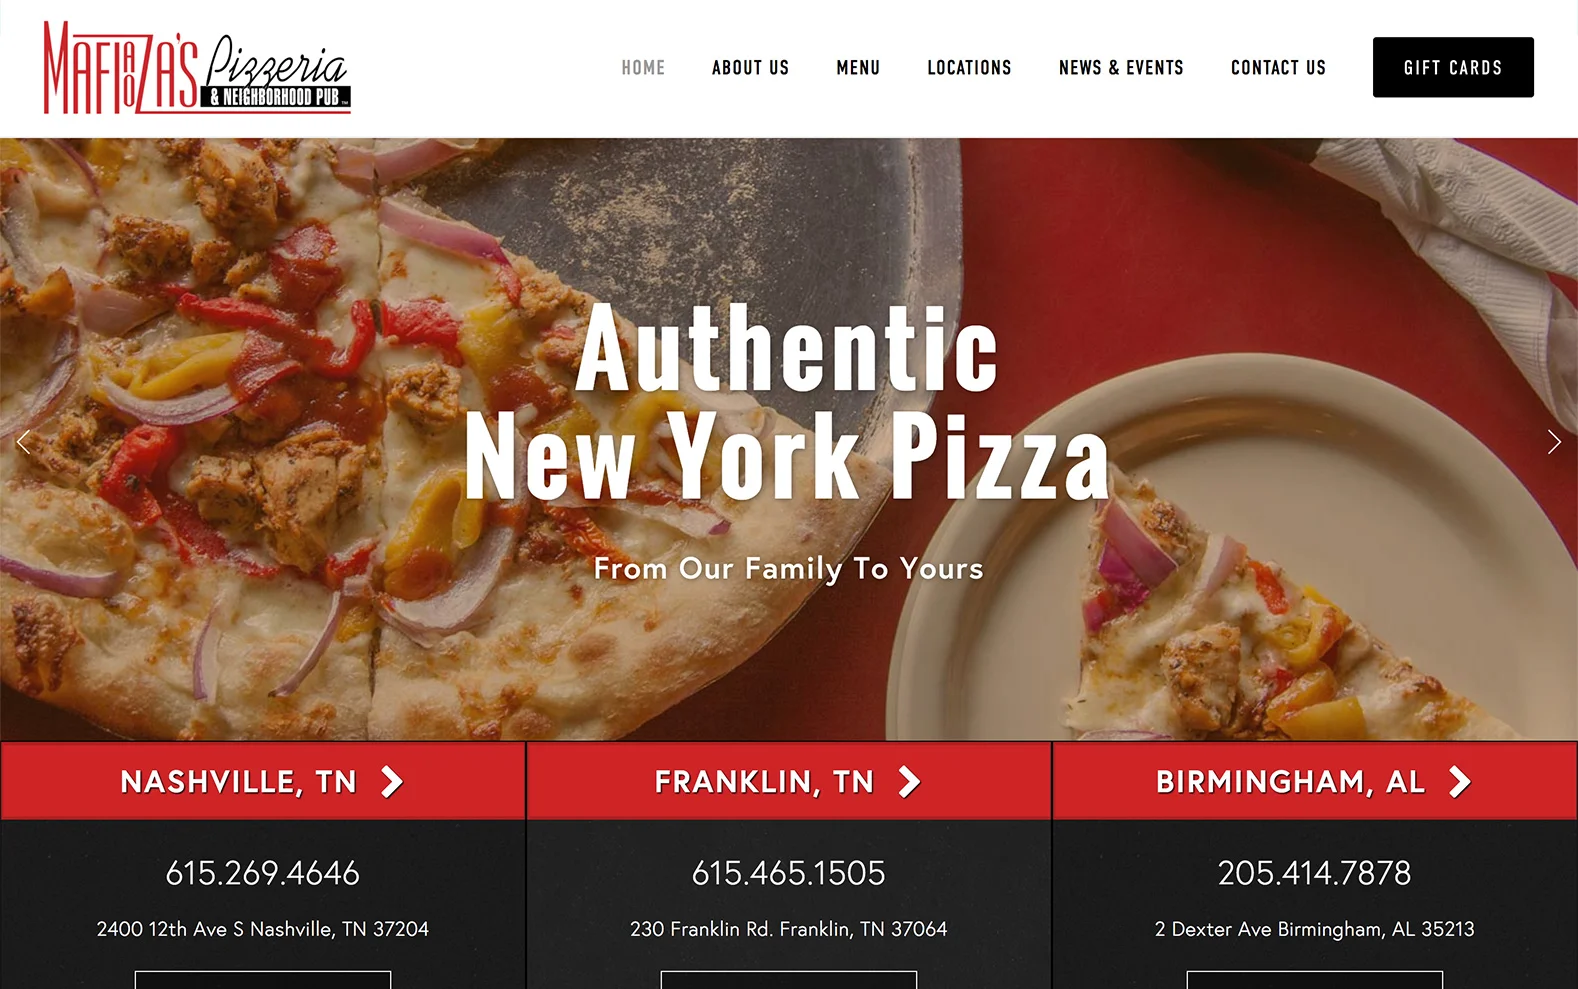
Task: Open the 230 Franklin Rd. address
Action: (789, 929)
